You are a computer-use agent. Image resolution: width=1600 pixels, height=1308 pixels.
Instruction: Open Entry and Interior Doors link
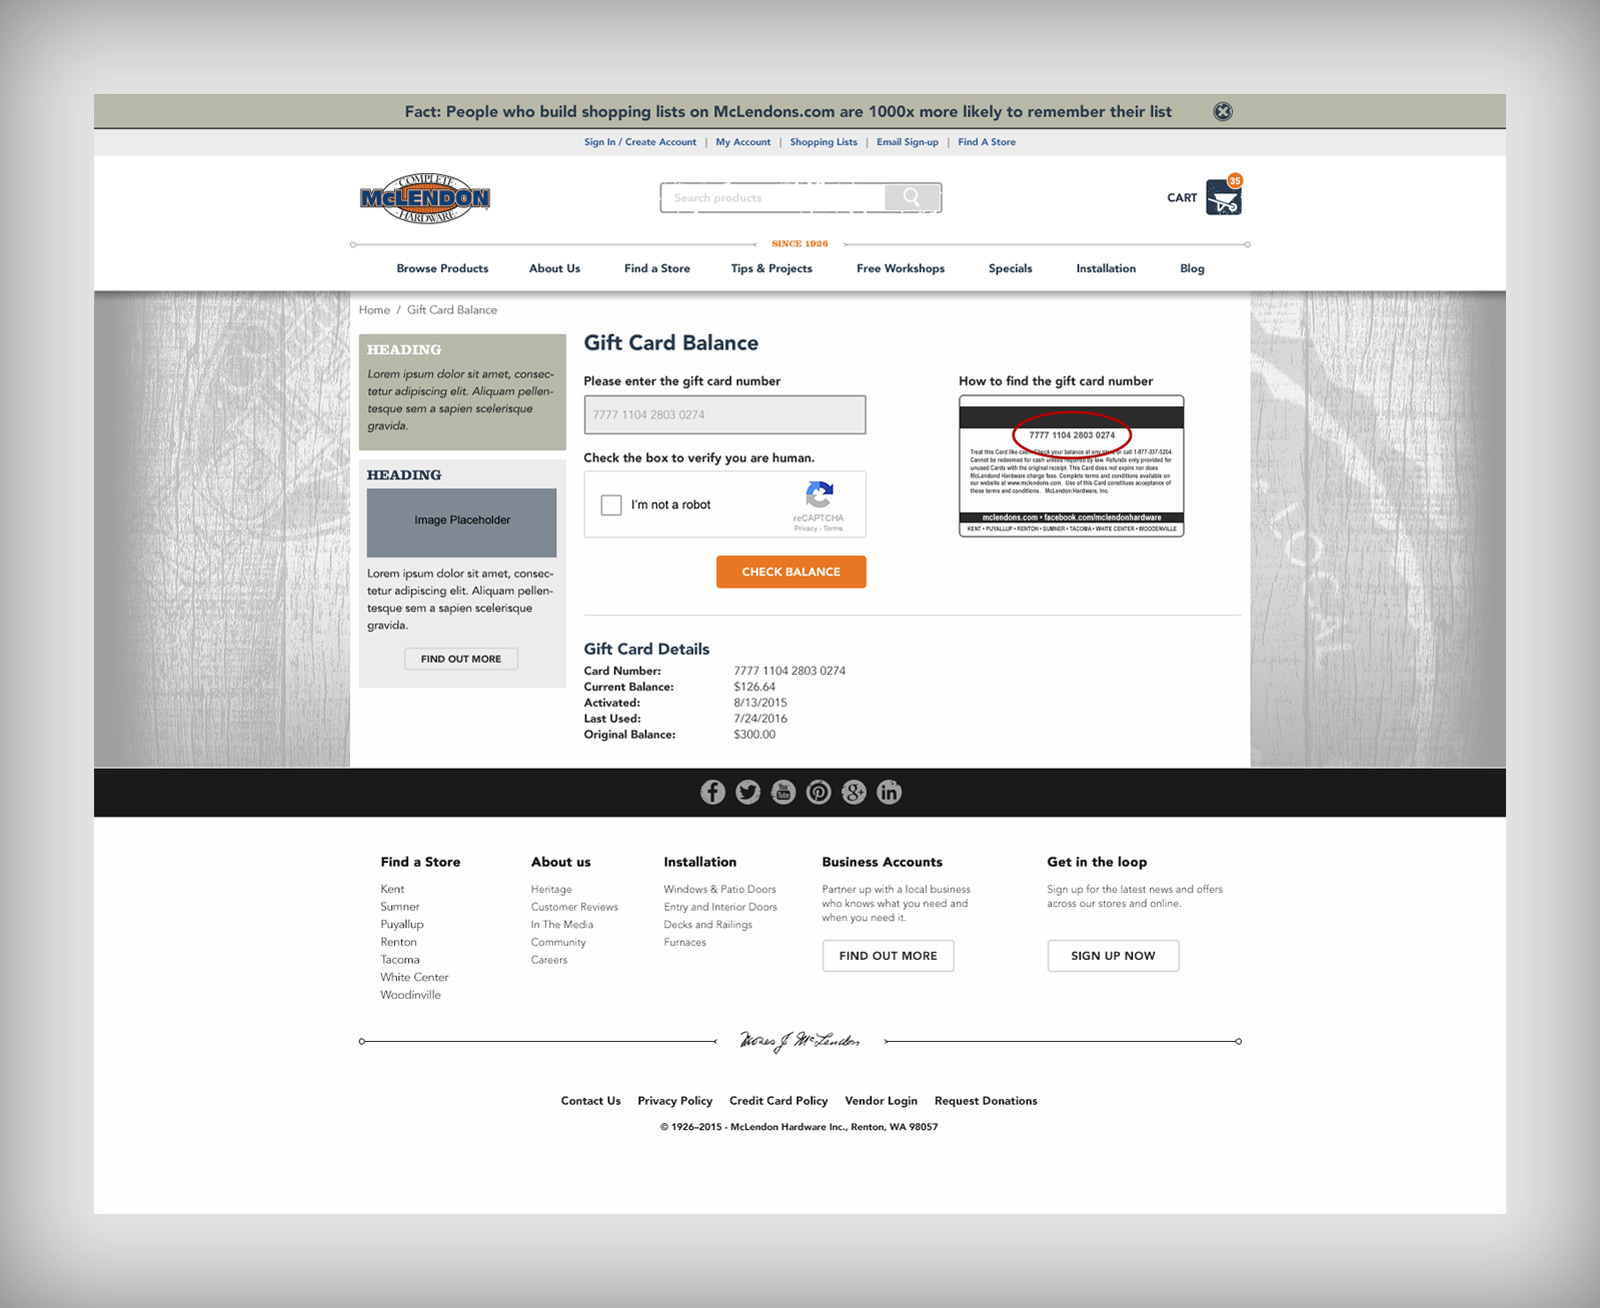coord(720,907)
